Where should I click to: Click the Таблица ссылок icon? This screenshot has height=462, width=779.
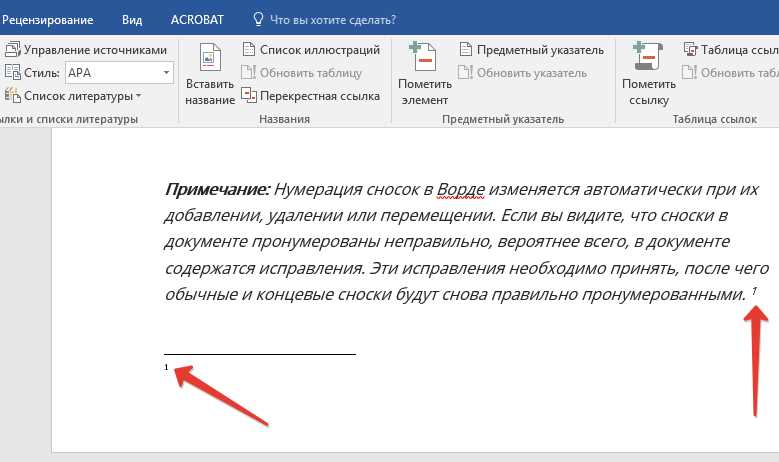691,49
